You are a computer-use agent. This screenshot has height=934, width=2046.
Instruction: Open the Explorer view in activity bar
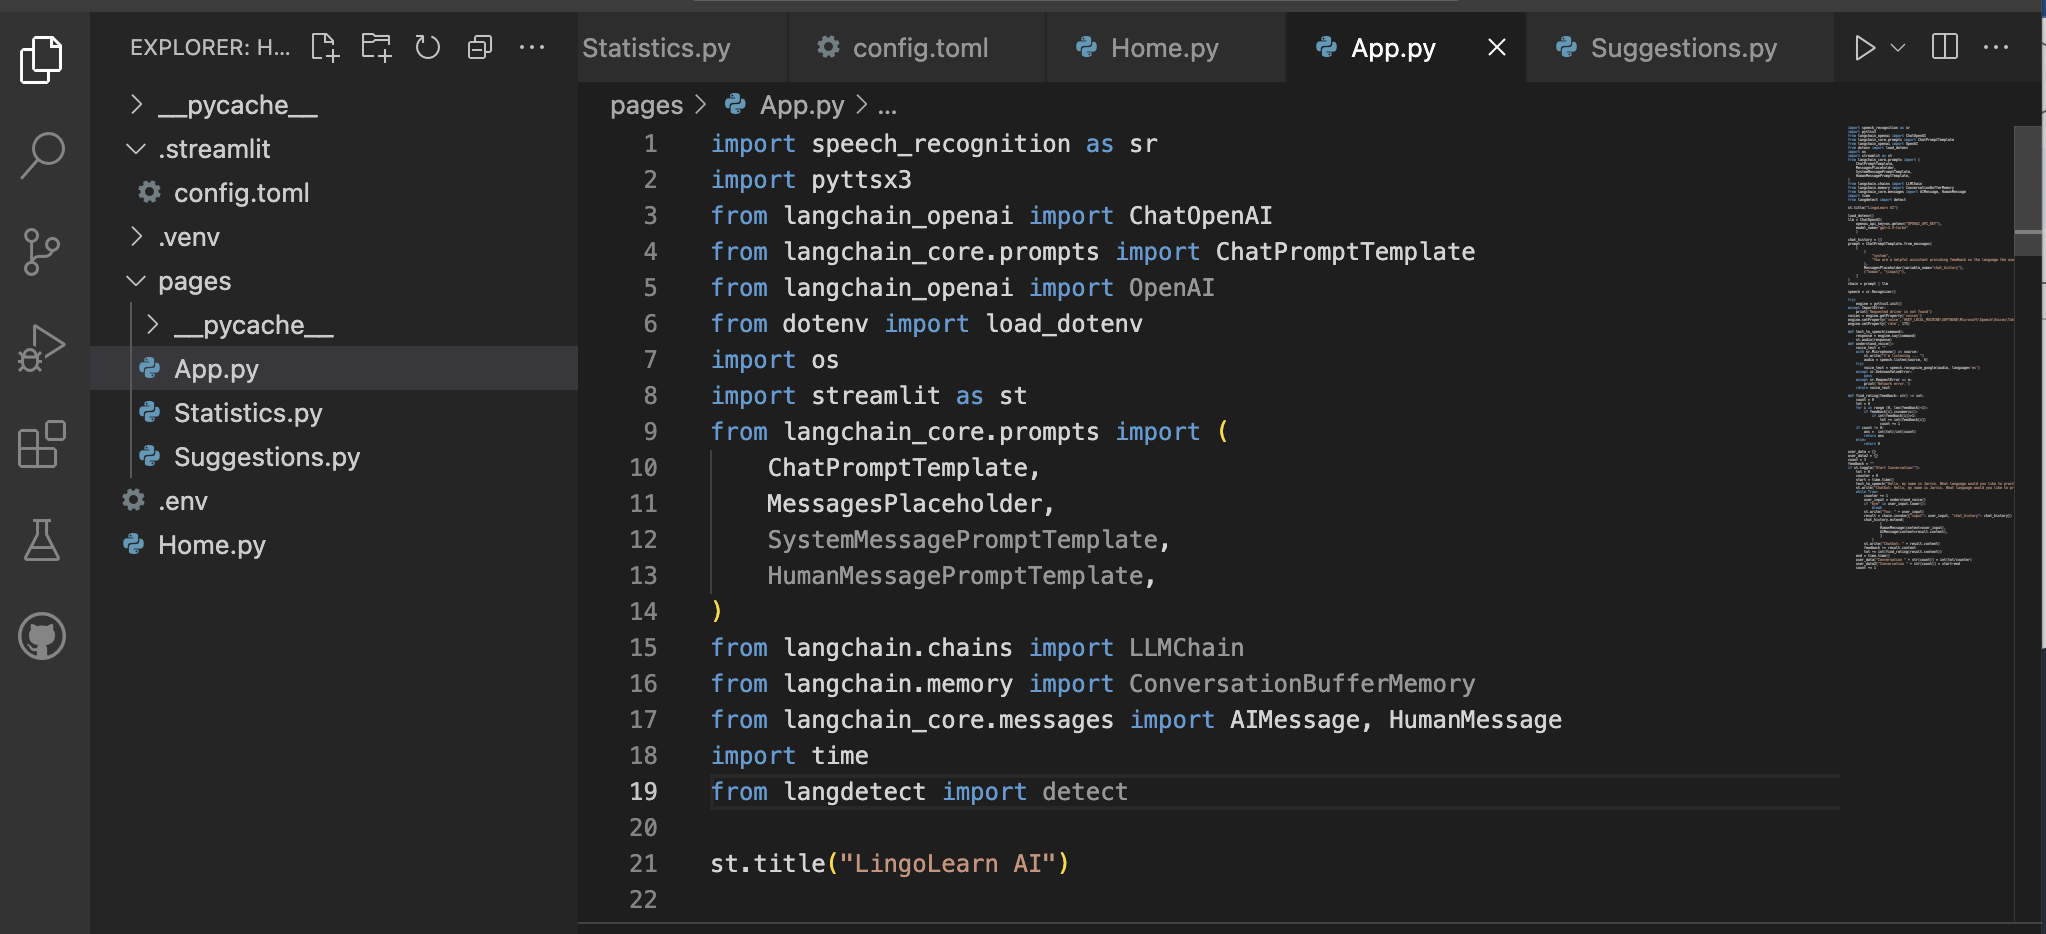(x=42, y=60)
